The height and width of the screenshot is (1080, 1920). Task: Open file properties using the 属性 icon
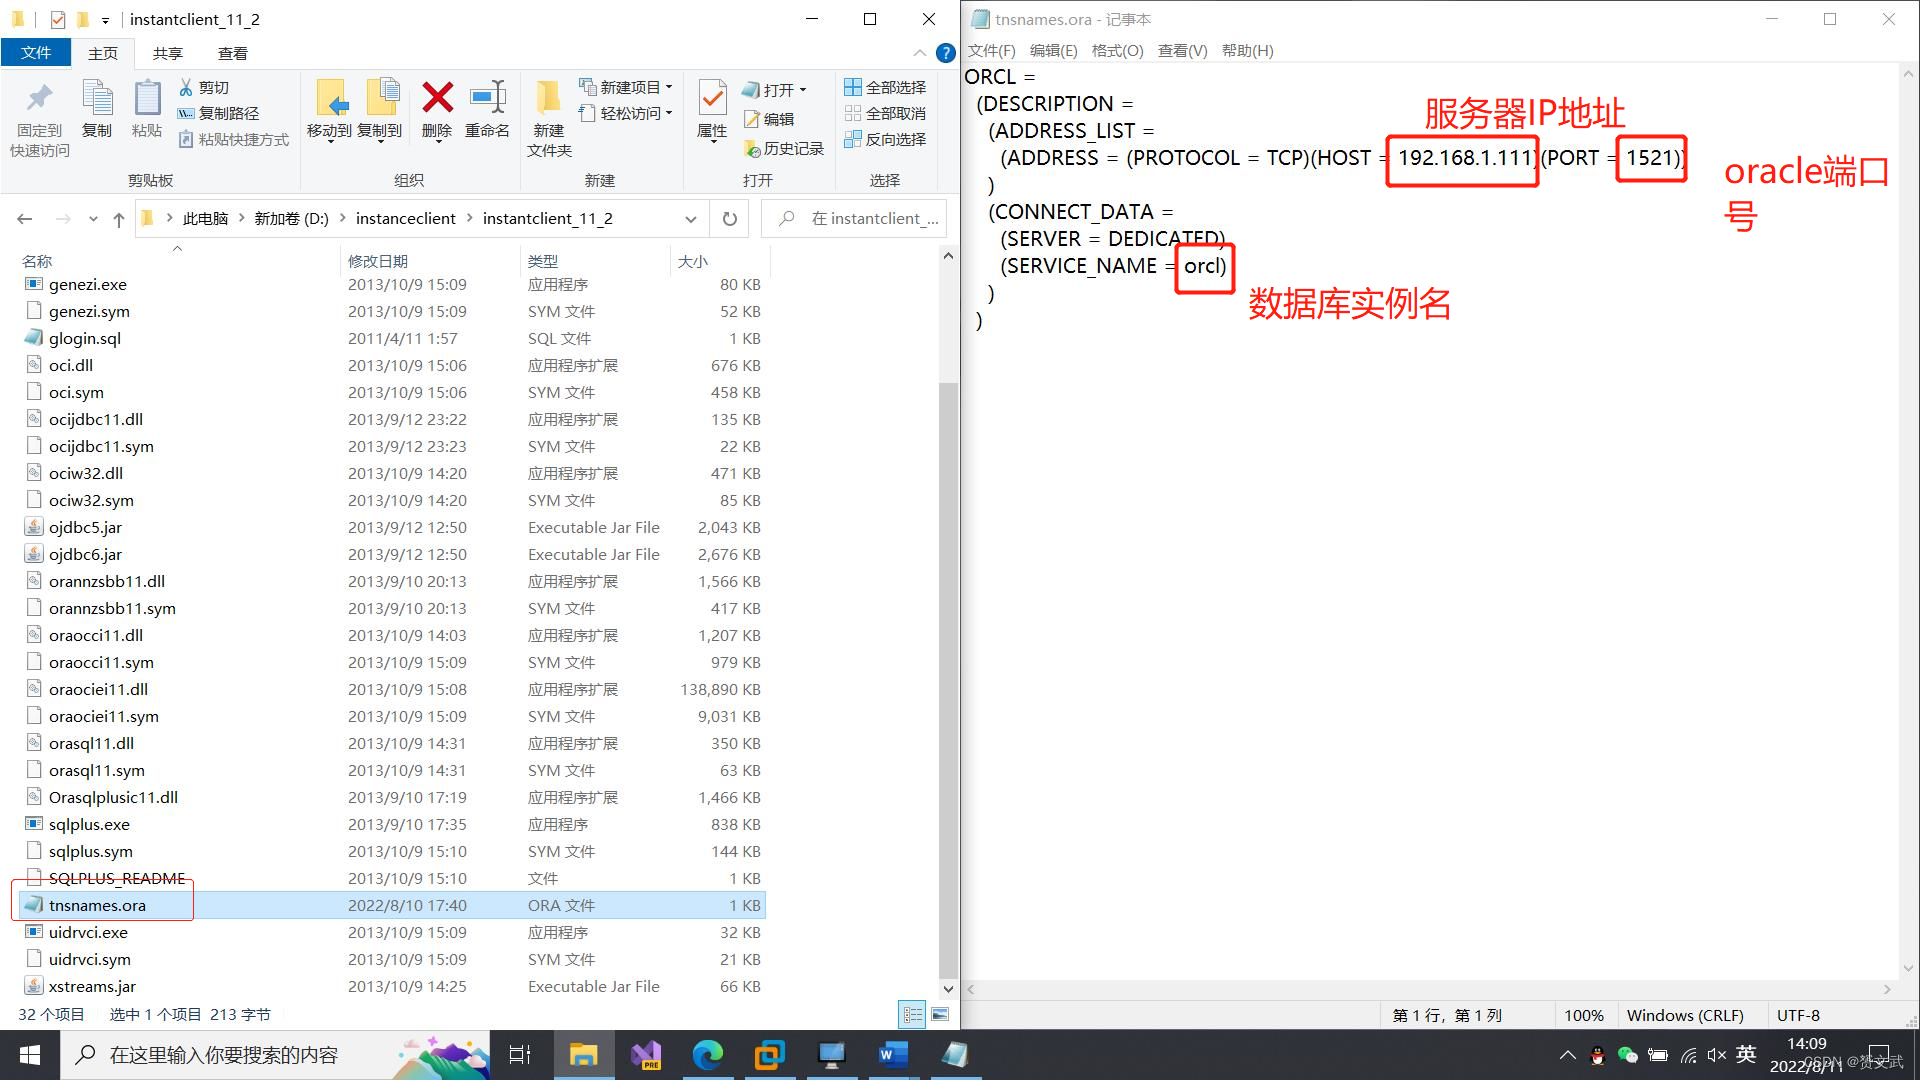711,112
